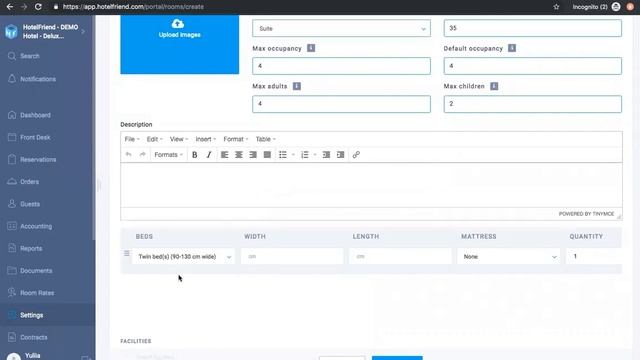Click Max children info icon
640x360 pixels.
pyautogui.click(x=494, y=86)
